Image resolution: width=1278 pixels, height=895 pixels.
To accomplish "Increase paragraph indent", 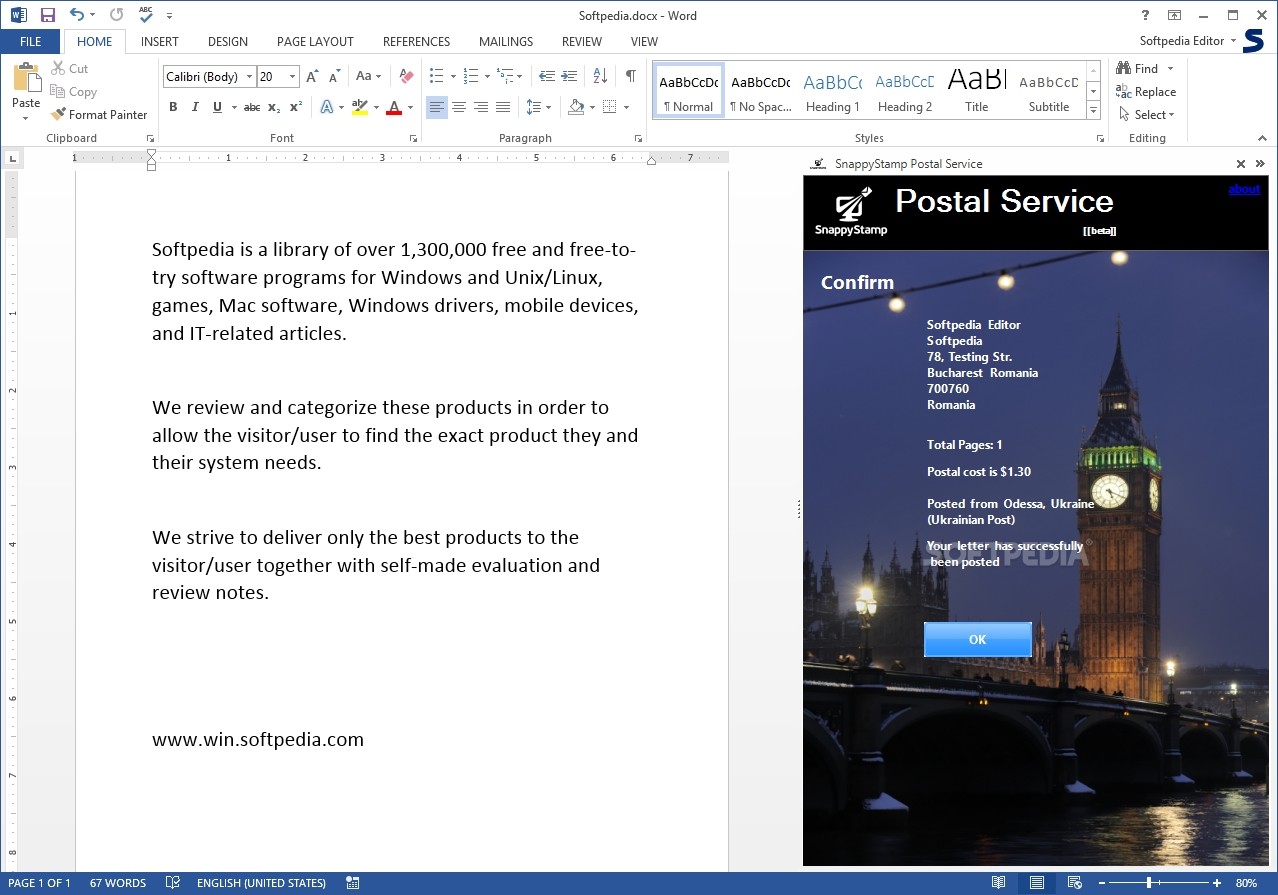I will tap(569, 76).
